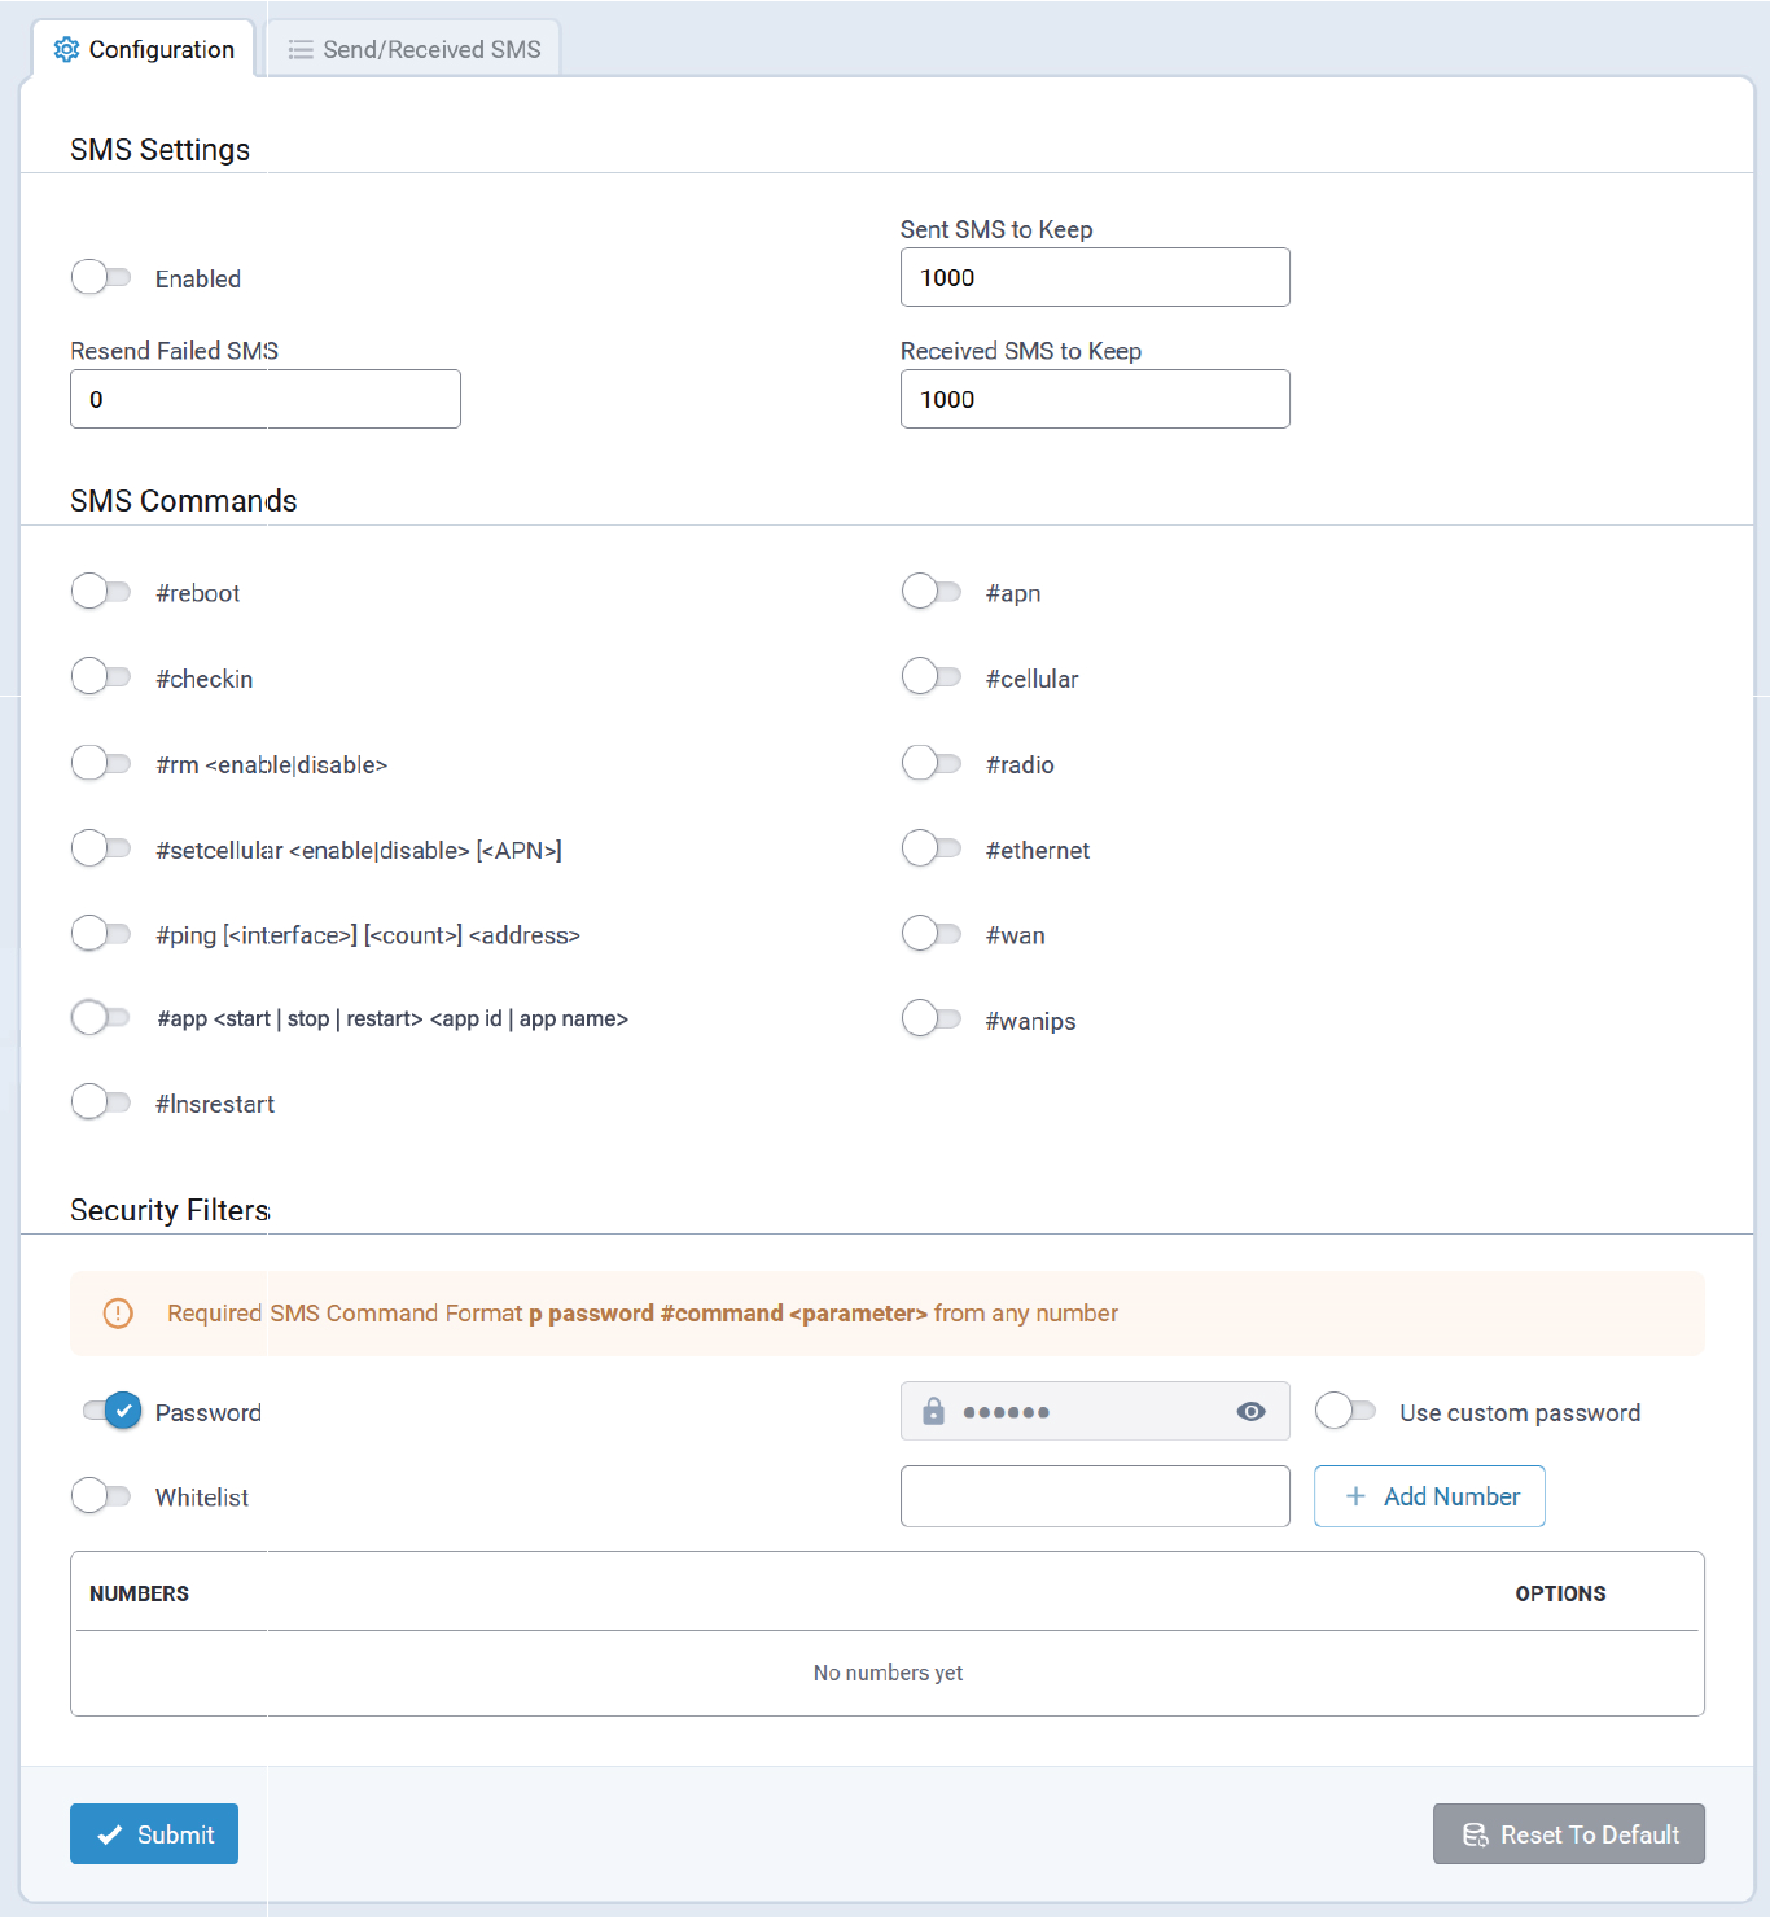The height and width of the screenshot is (1918, 1770).
Task: Switch to the Send/Received SMS tab
Action: pyautogui.click(x=413, y=50)
